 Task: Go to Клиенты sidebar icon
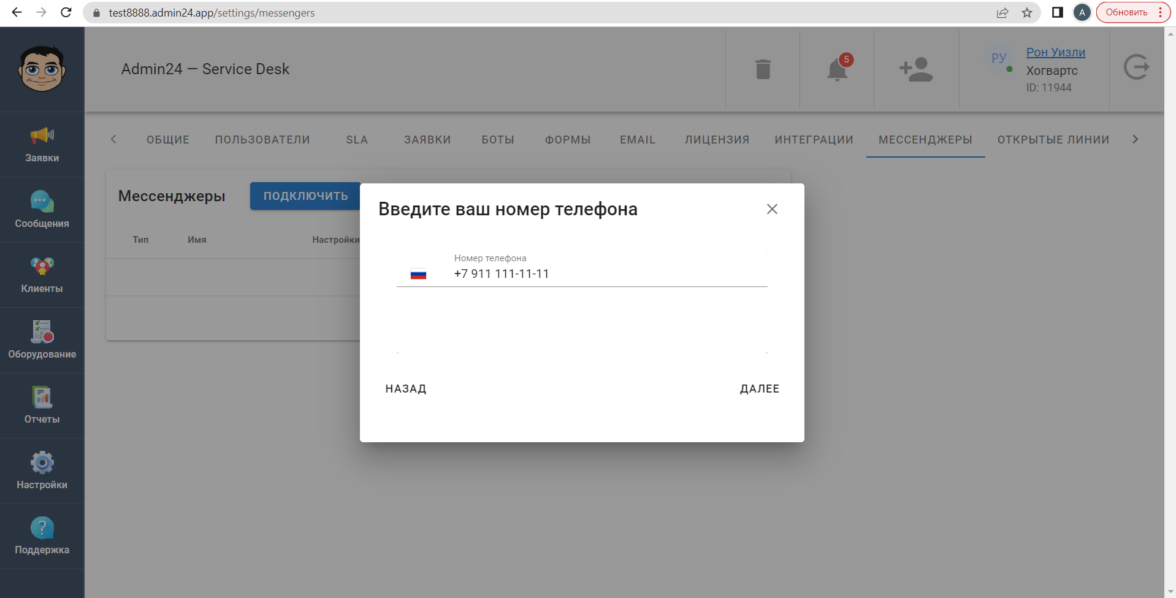pos(42,275)
